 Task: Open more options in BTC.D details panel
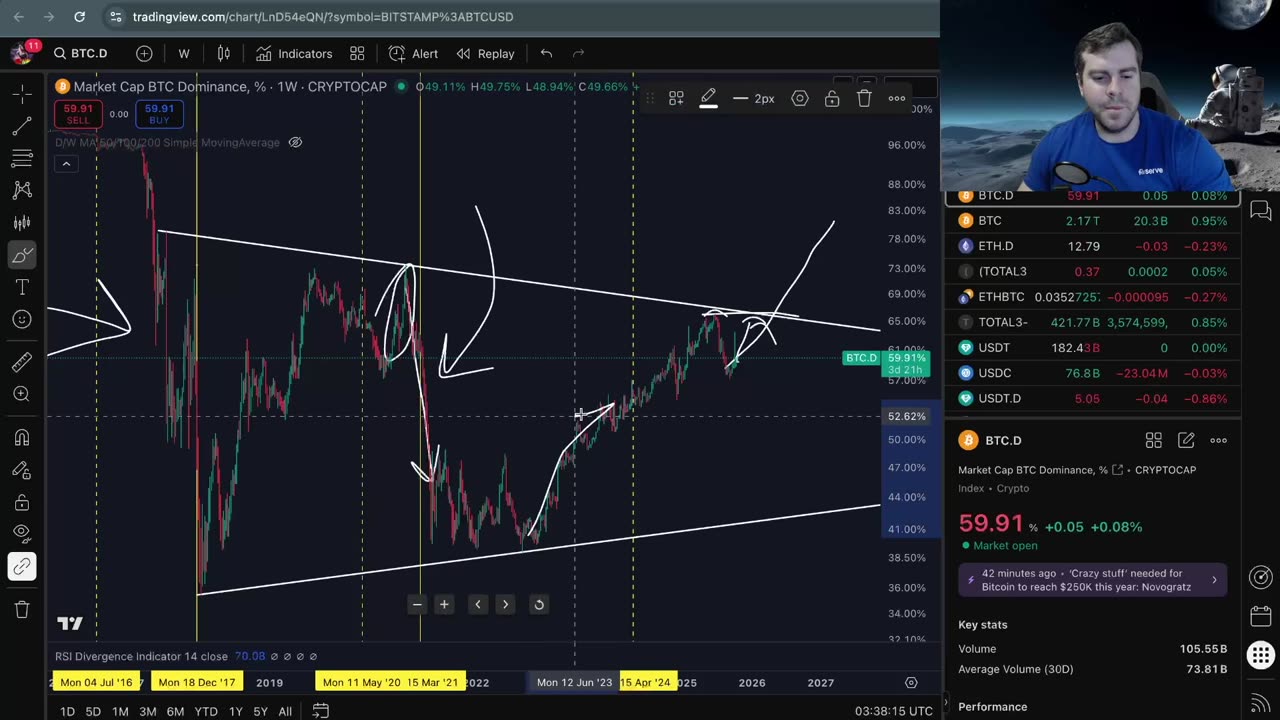pos(1218,440)
